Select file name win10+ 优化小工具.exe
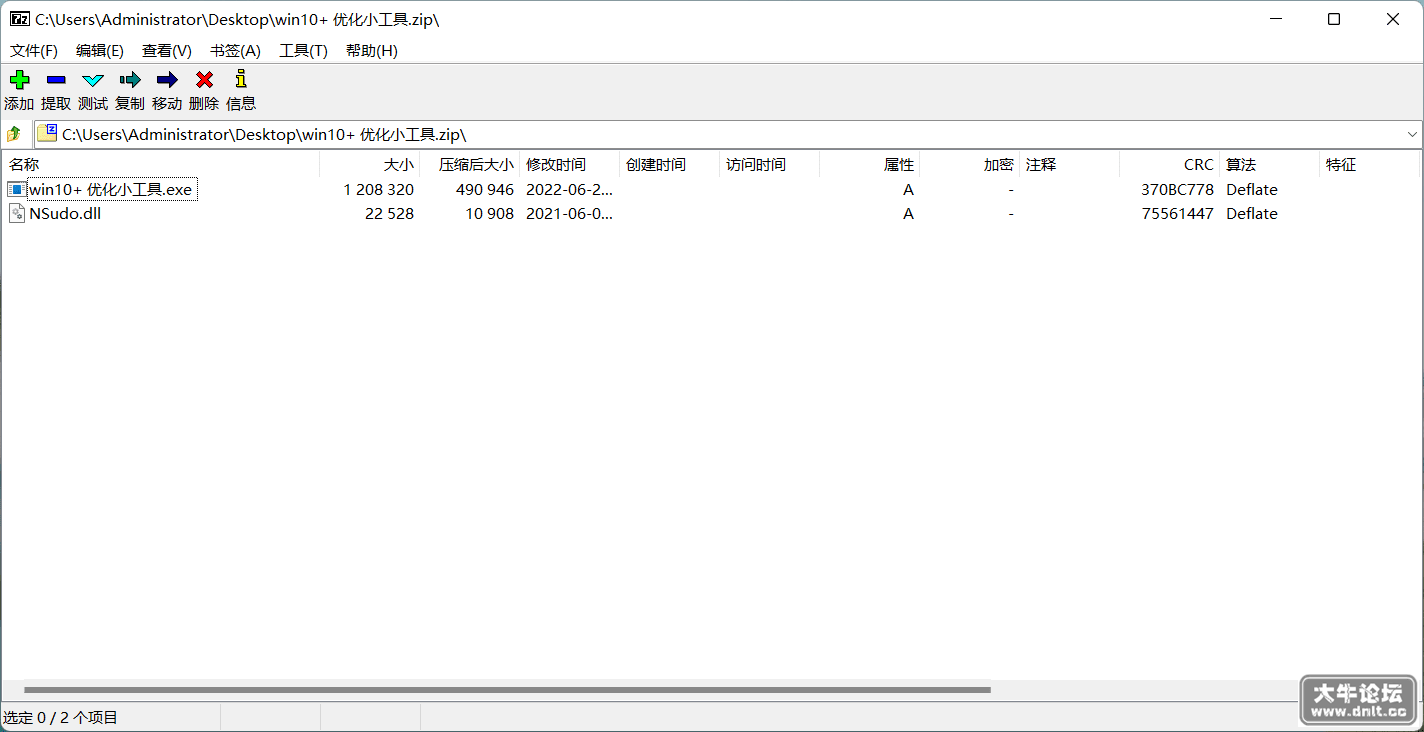Image resolution: width=1424 pixels, height=732 pixels. click(x=111, y=189)
